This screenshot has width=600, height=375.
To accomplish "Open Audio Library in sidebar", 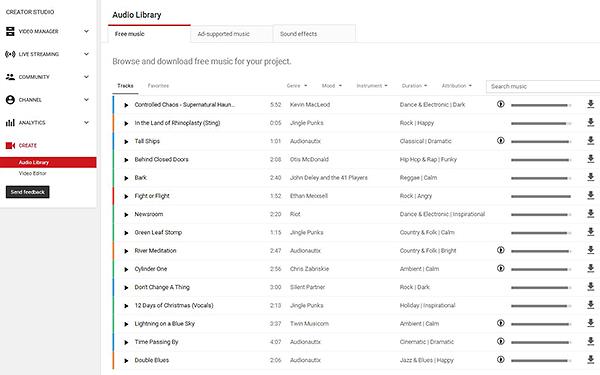I will point(48,162).
